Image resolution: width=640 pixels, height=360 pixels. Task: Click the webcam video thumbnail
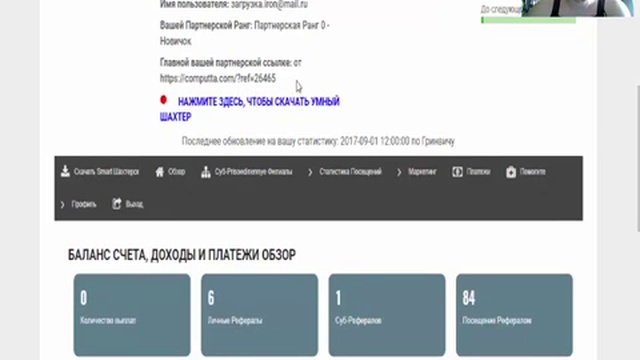coord(578,8)
